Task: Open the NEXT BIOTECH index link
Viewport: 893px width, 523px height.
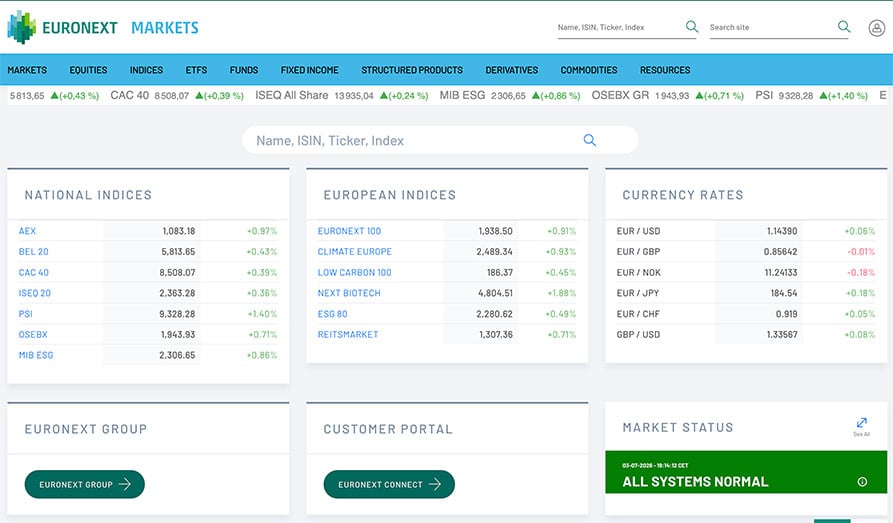Action: tap(349, 293)
